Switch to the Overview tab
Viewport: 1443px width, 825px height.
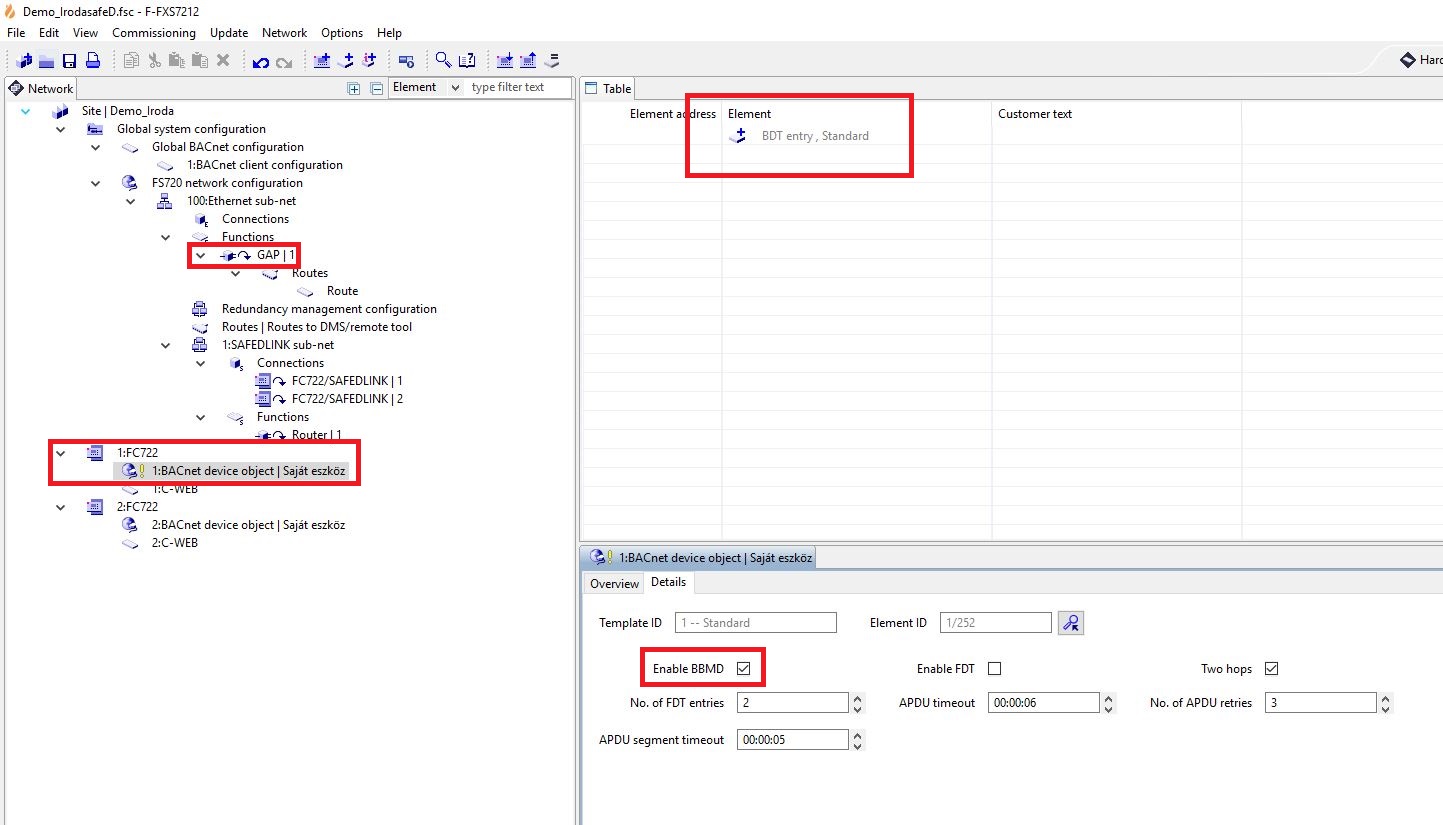click(614, 583)
